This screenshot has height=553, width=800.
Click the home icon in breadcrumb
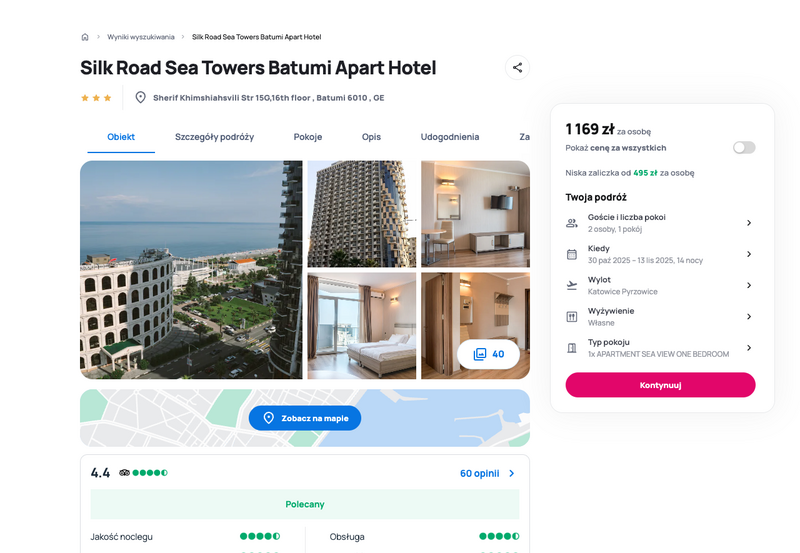pos(85,37)
